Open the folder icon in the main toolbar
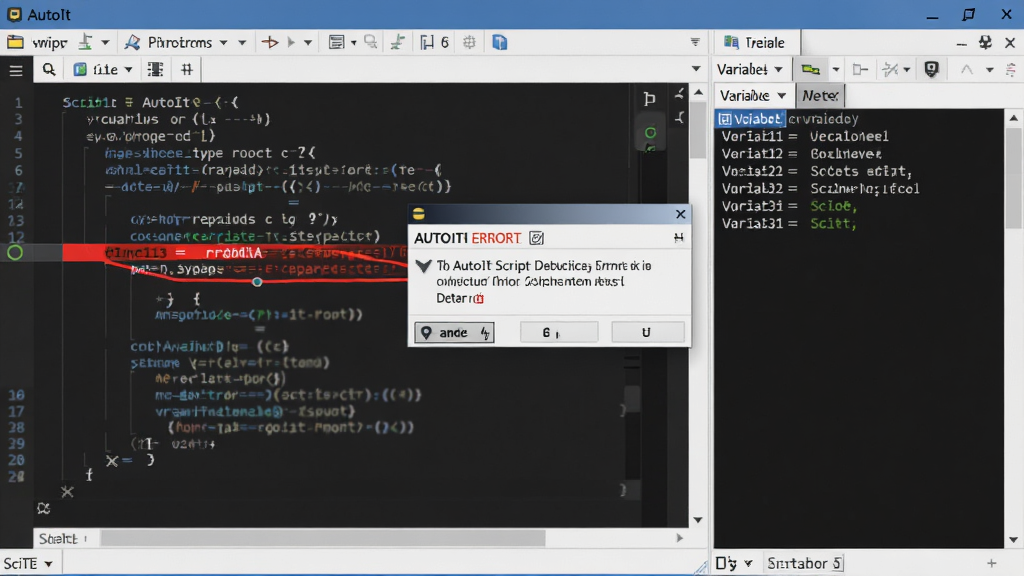Image resolution: width=1024 pixels, height=576 pixels. tap(15, 42)
